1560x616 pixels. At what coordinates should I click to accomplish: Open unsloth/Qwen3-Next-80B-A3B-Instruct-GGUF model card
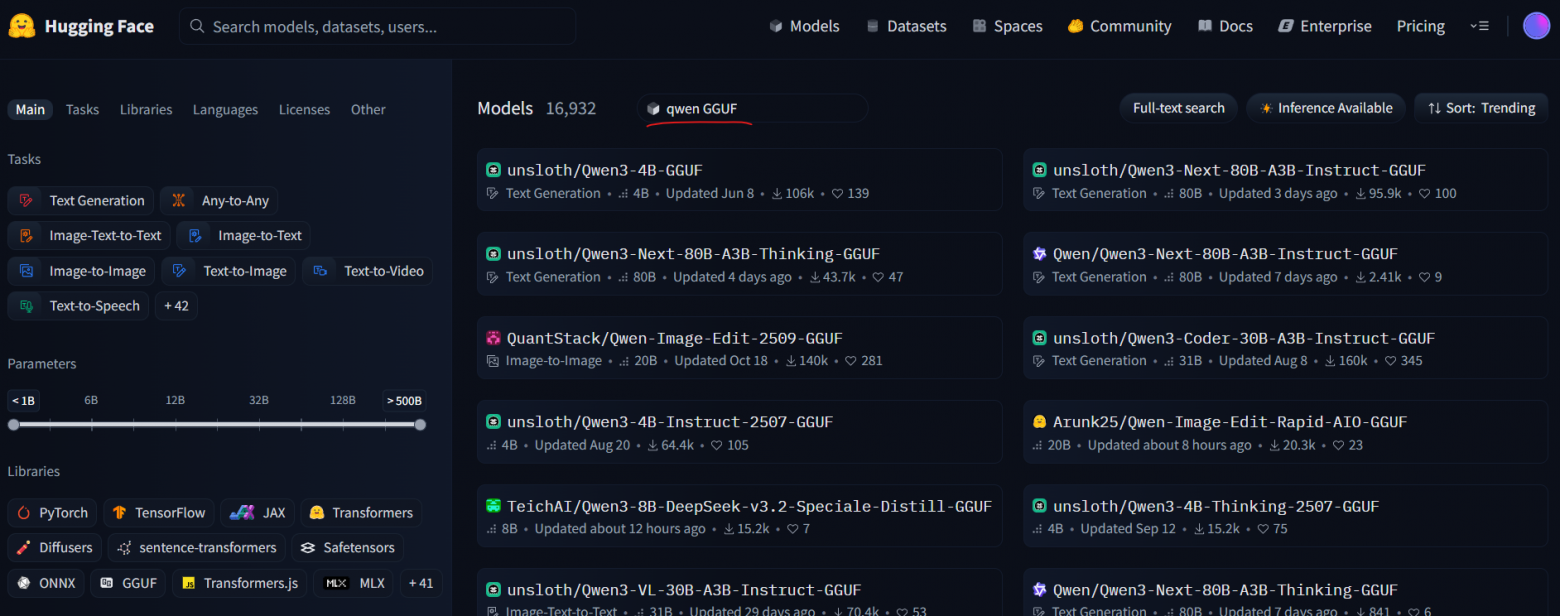pos(1285,180)
